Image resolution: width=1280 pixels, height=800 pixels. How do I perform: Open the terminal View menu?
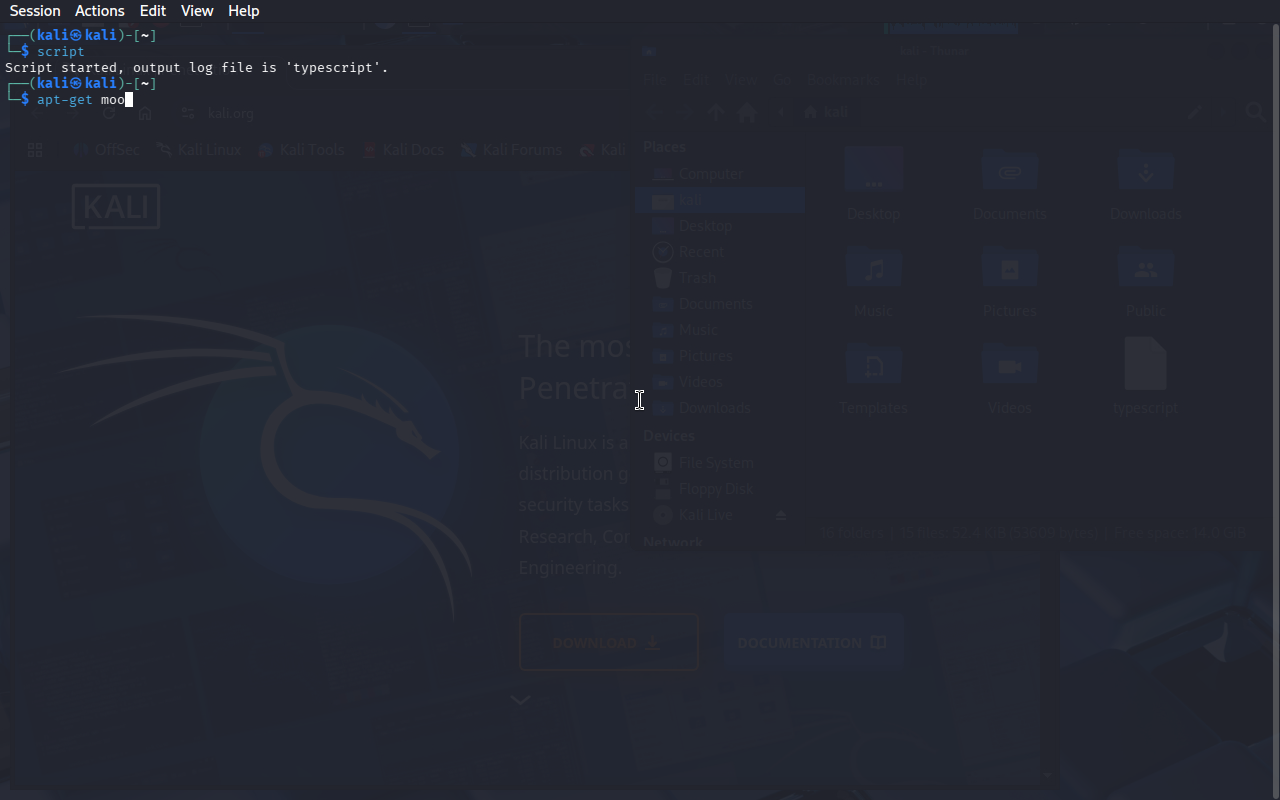pos(197,11)
